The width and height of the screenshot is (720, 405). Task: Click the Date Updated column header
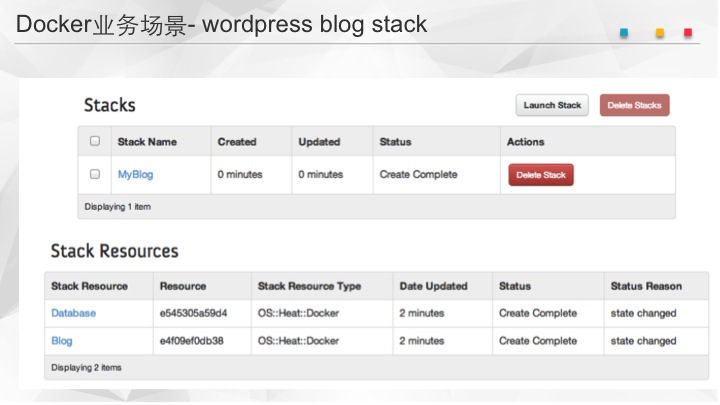[x=433, y=286]
